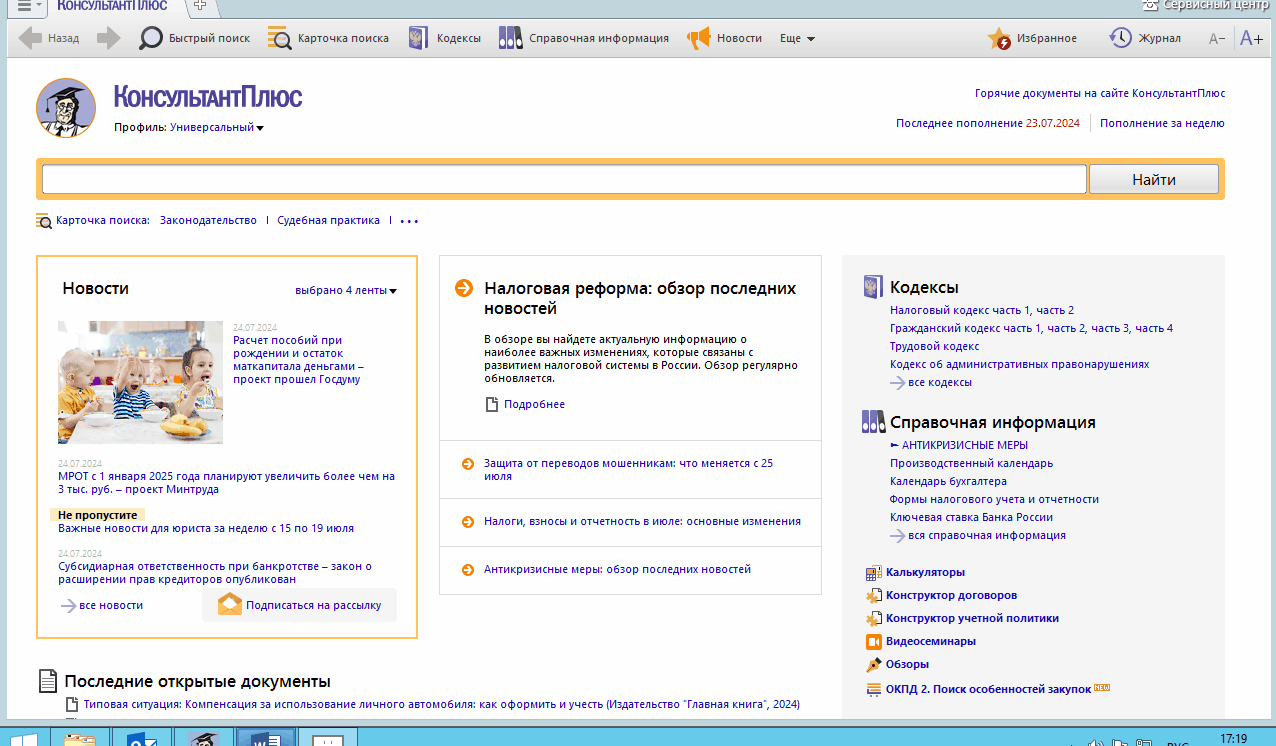Click the Найти search button
1276x746 pixels.
click(1154, 180)
